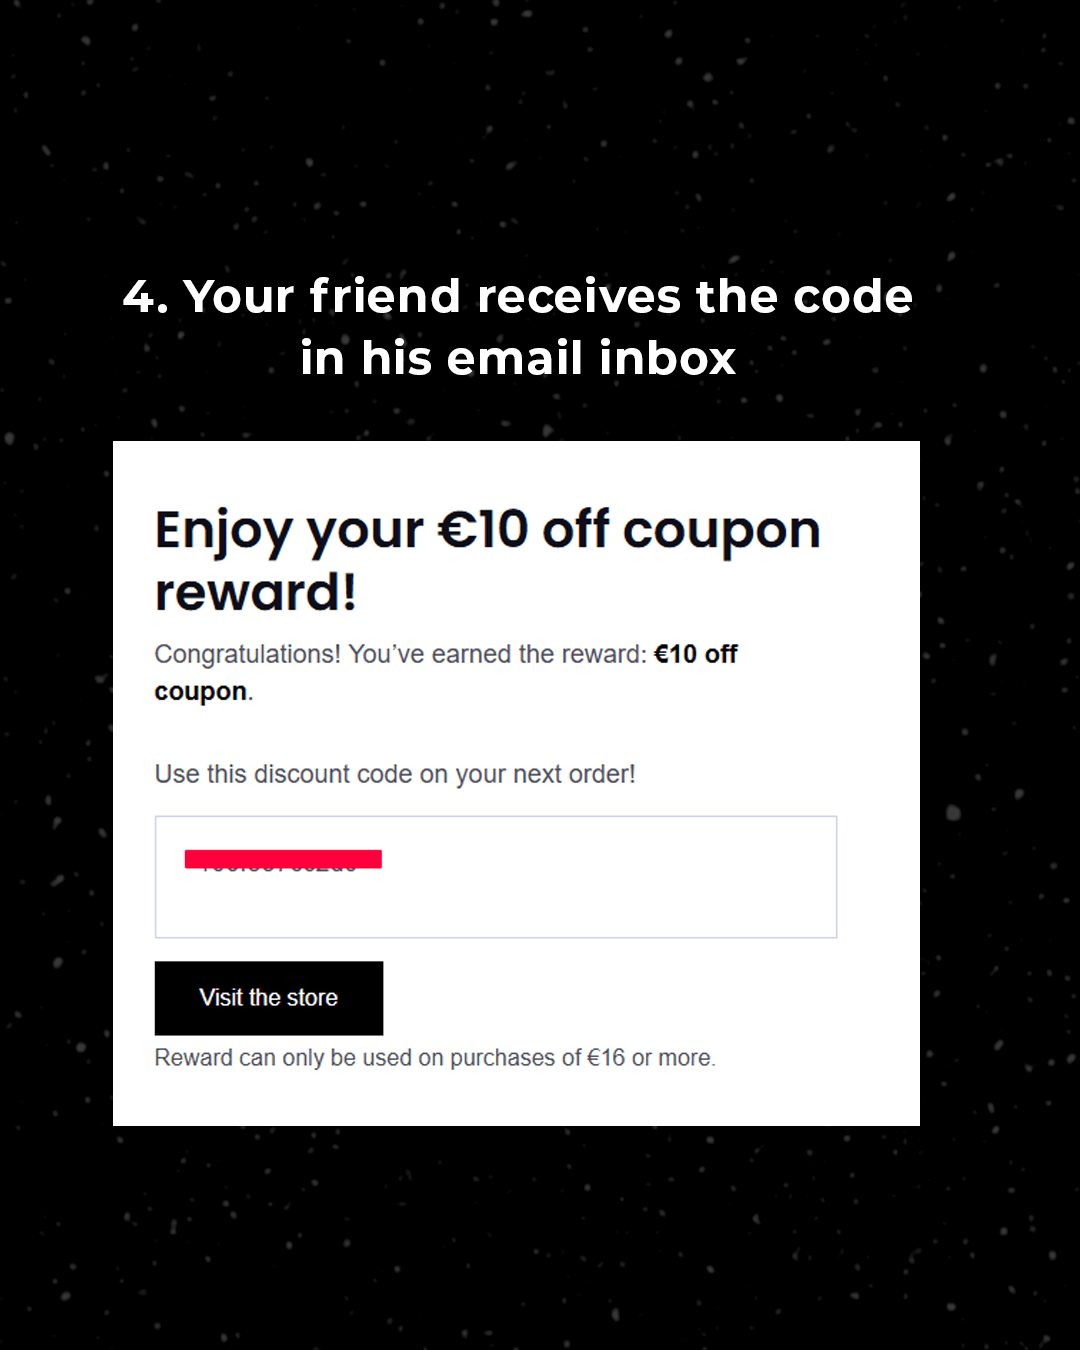
Task: Click 'Use this discount code on your next order!'
Action: [395, 774]
